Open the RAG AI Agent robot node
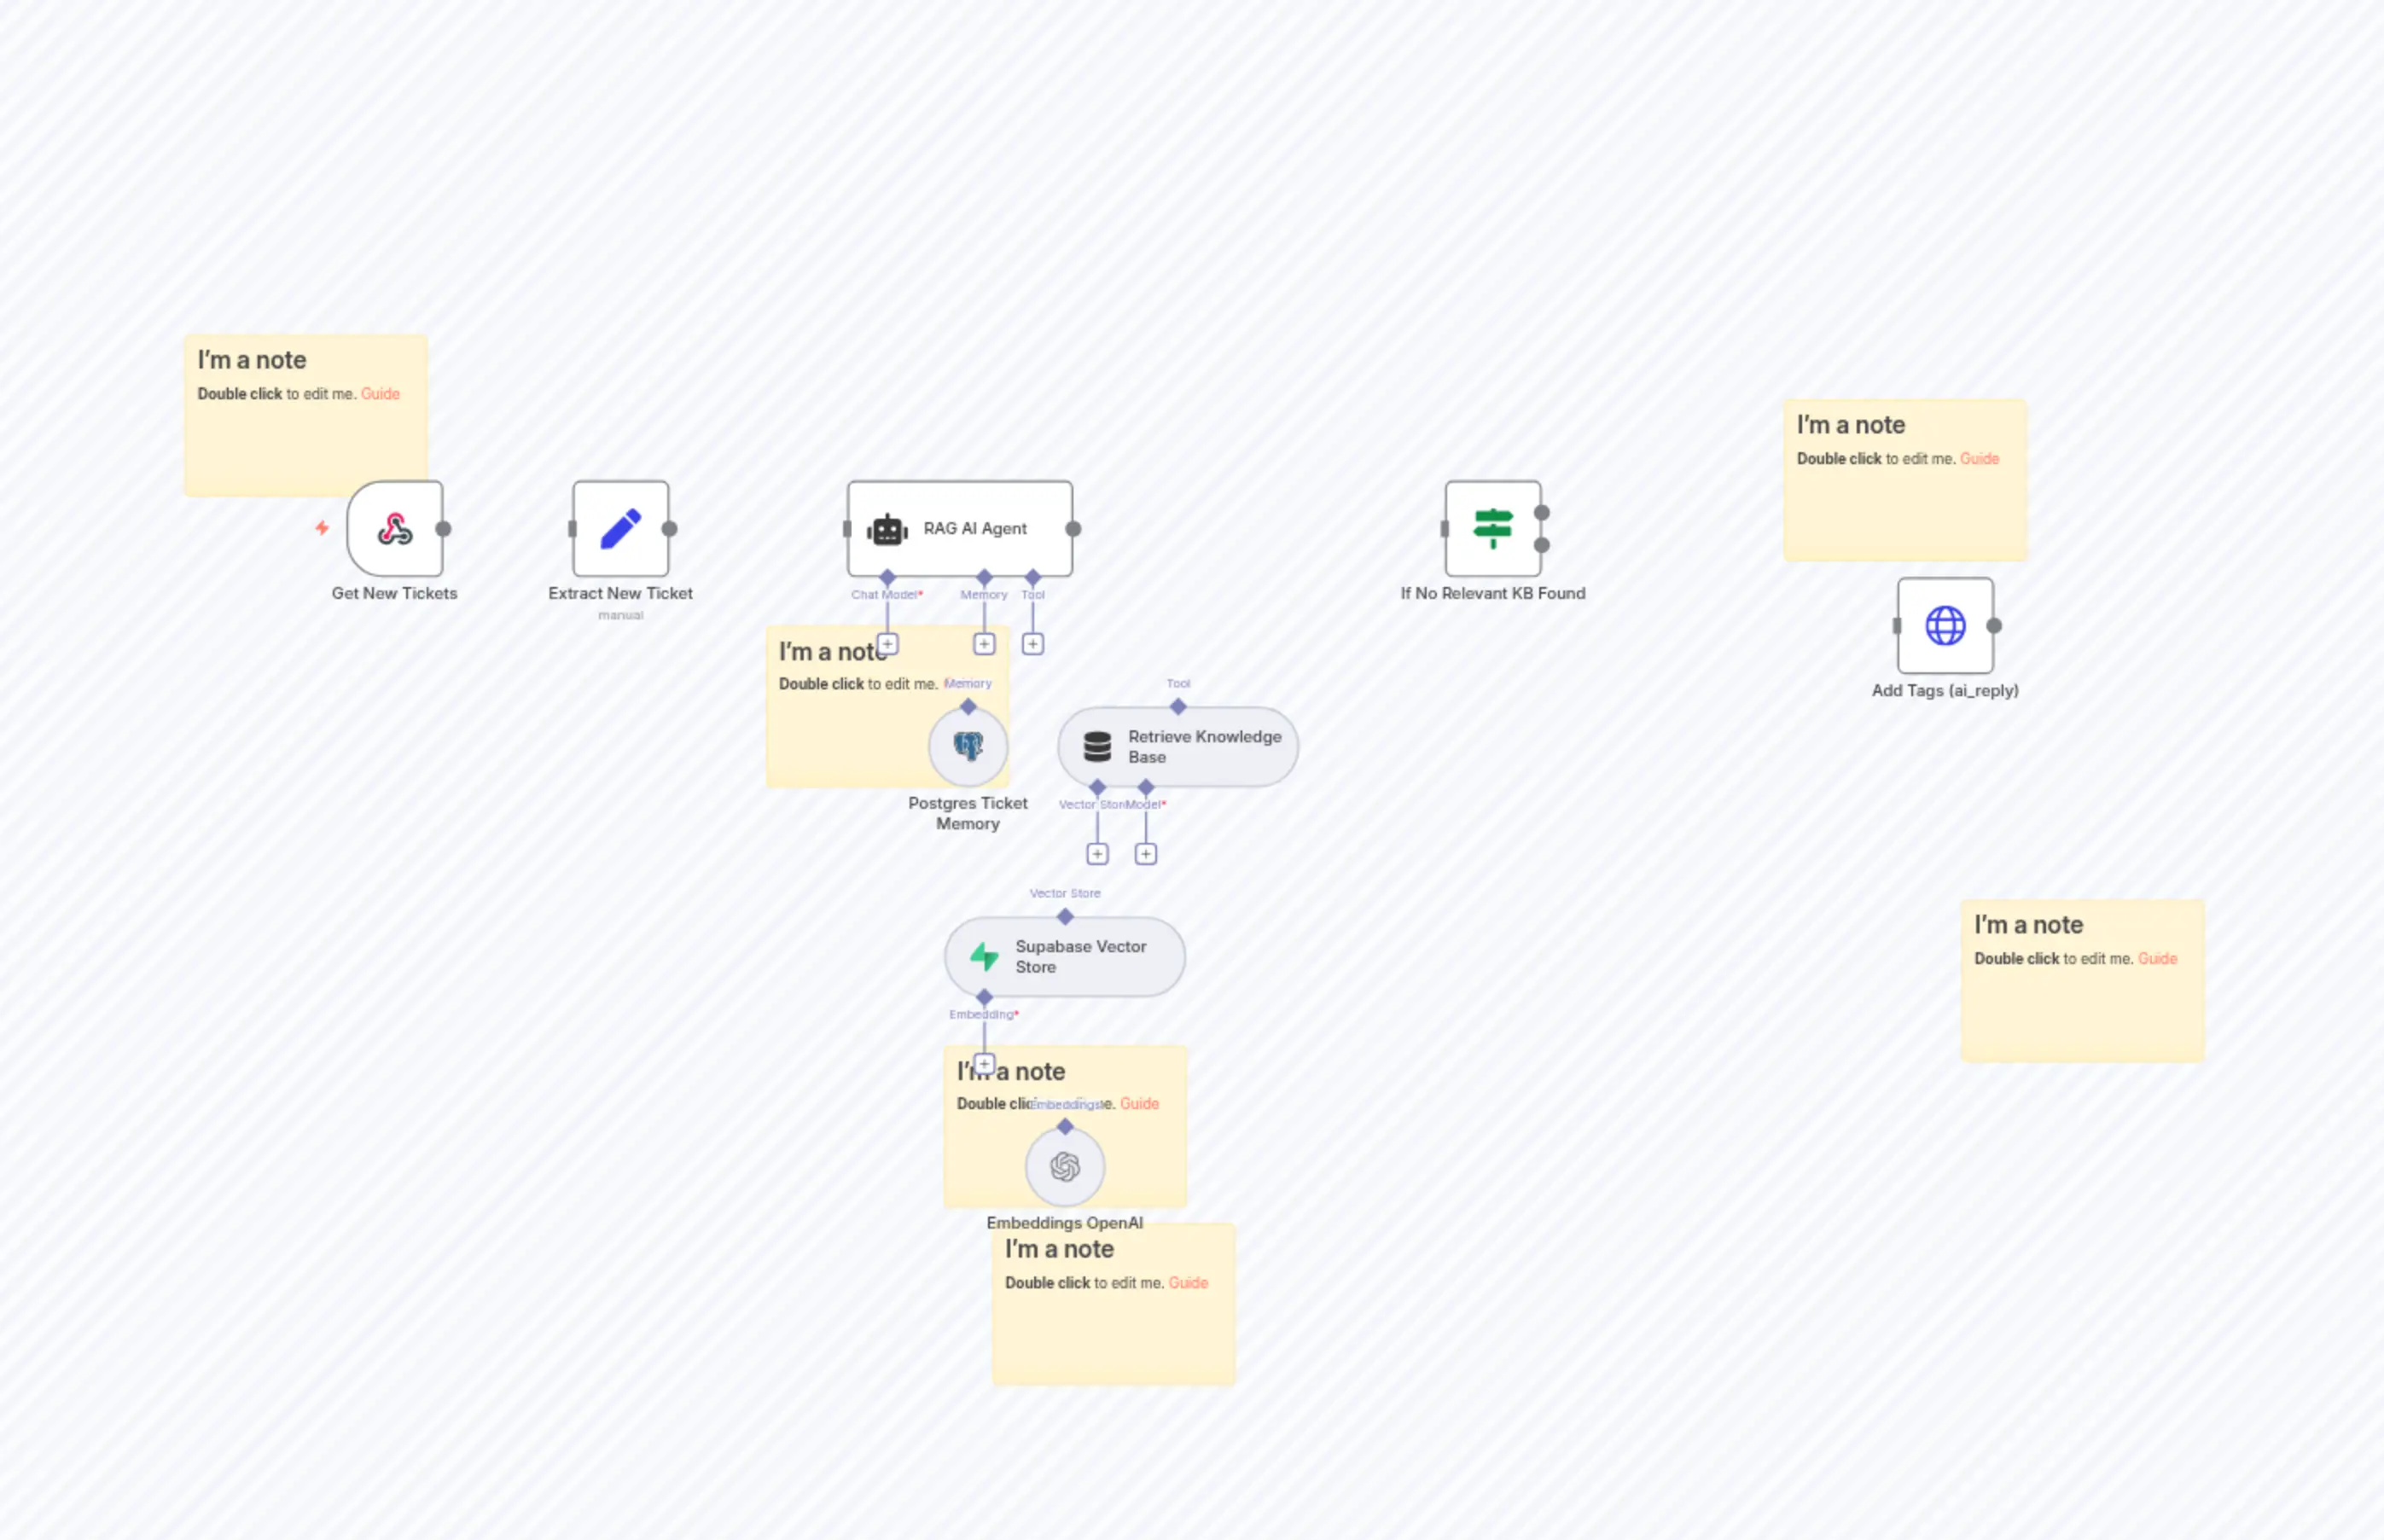The image size is (2384, 1540). coord(959,529)
